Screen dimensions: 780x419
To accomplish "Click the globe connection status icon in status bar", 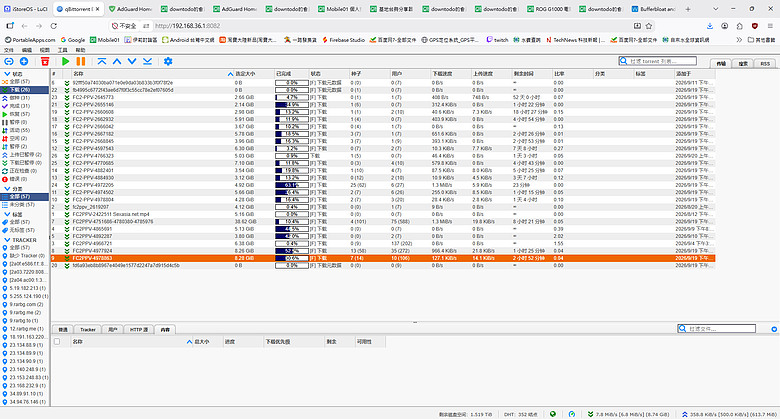I will click(x=553, y=414).
